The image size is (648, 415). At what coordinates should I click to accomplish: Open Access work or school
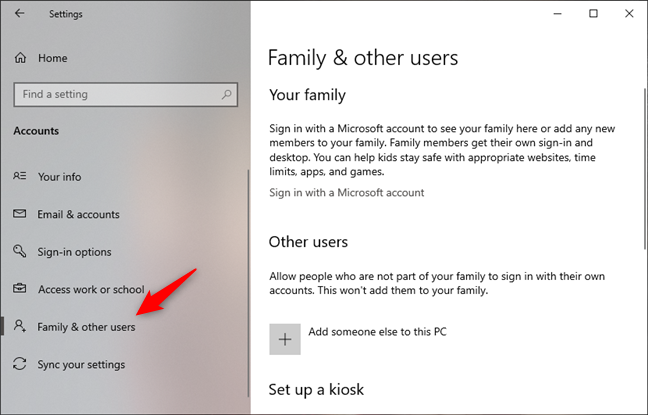(91, 289)
